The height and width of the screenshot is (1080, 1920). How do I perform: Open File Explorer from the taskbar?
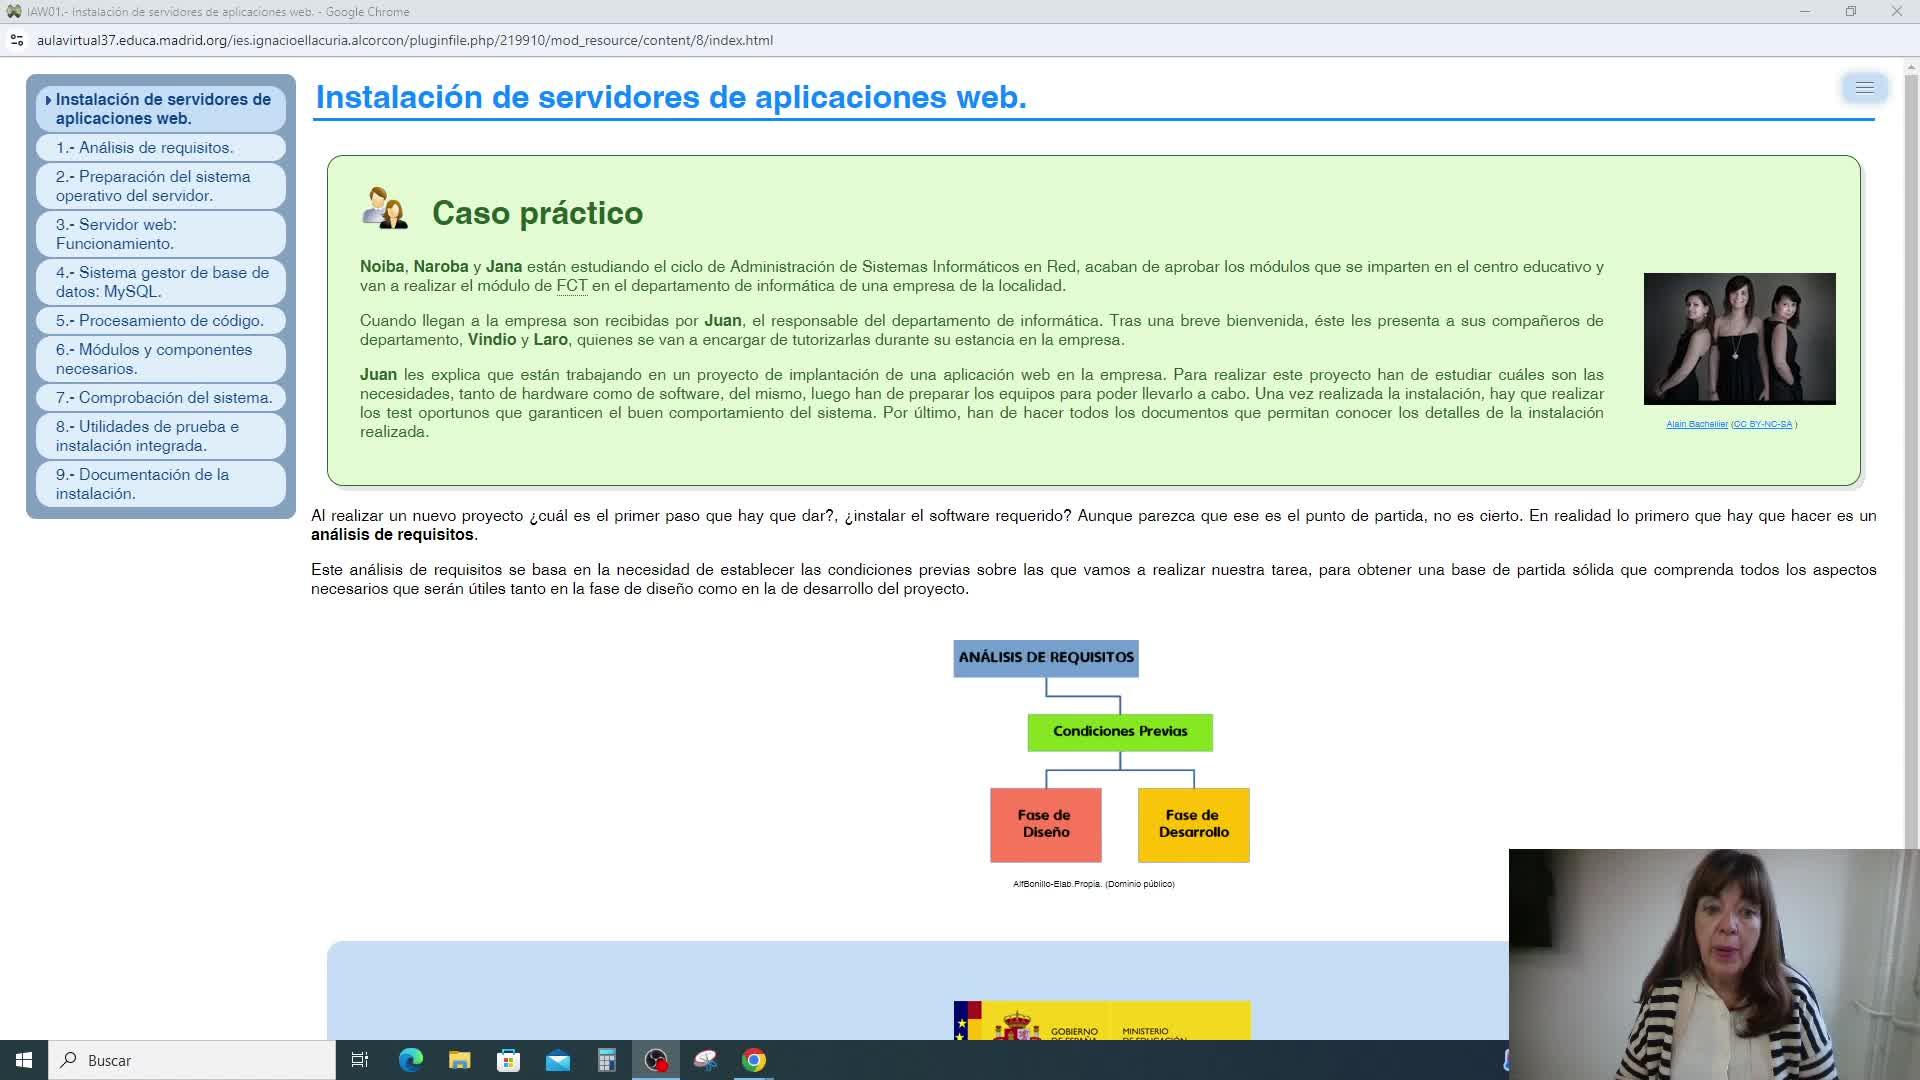(x=459, y=1060)
